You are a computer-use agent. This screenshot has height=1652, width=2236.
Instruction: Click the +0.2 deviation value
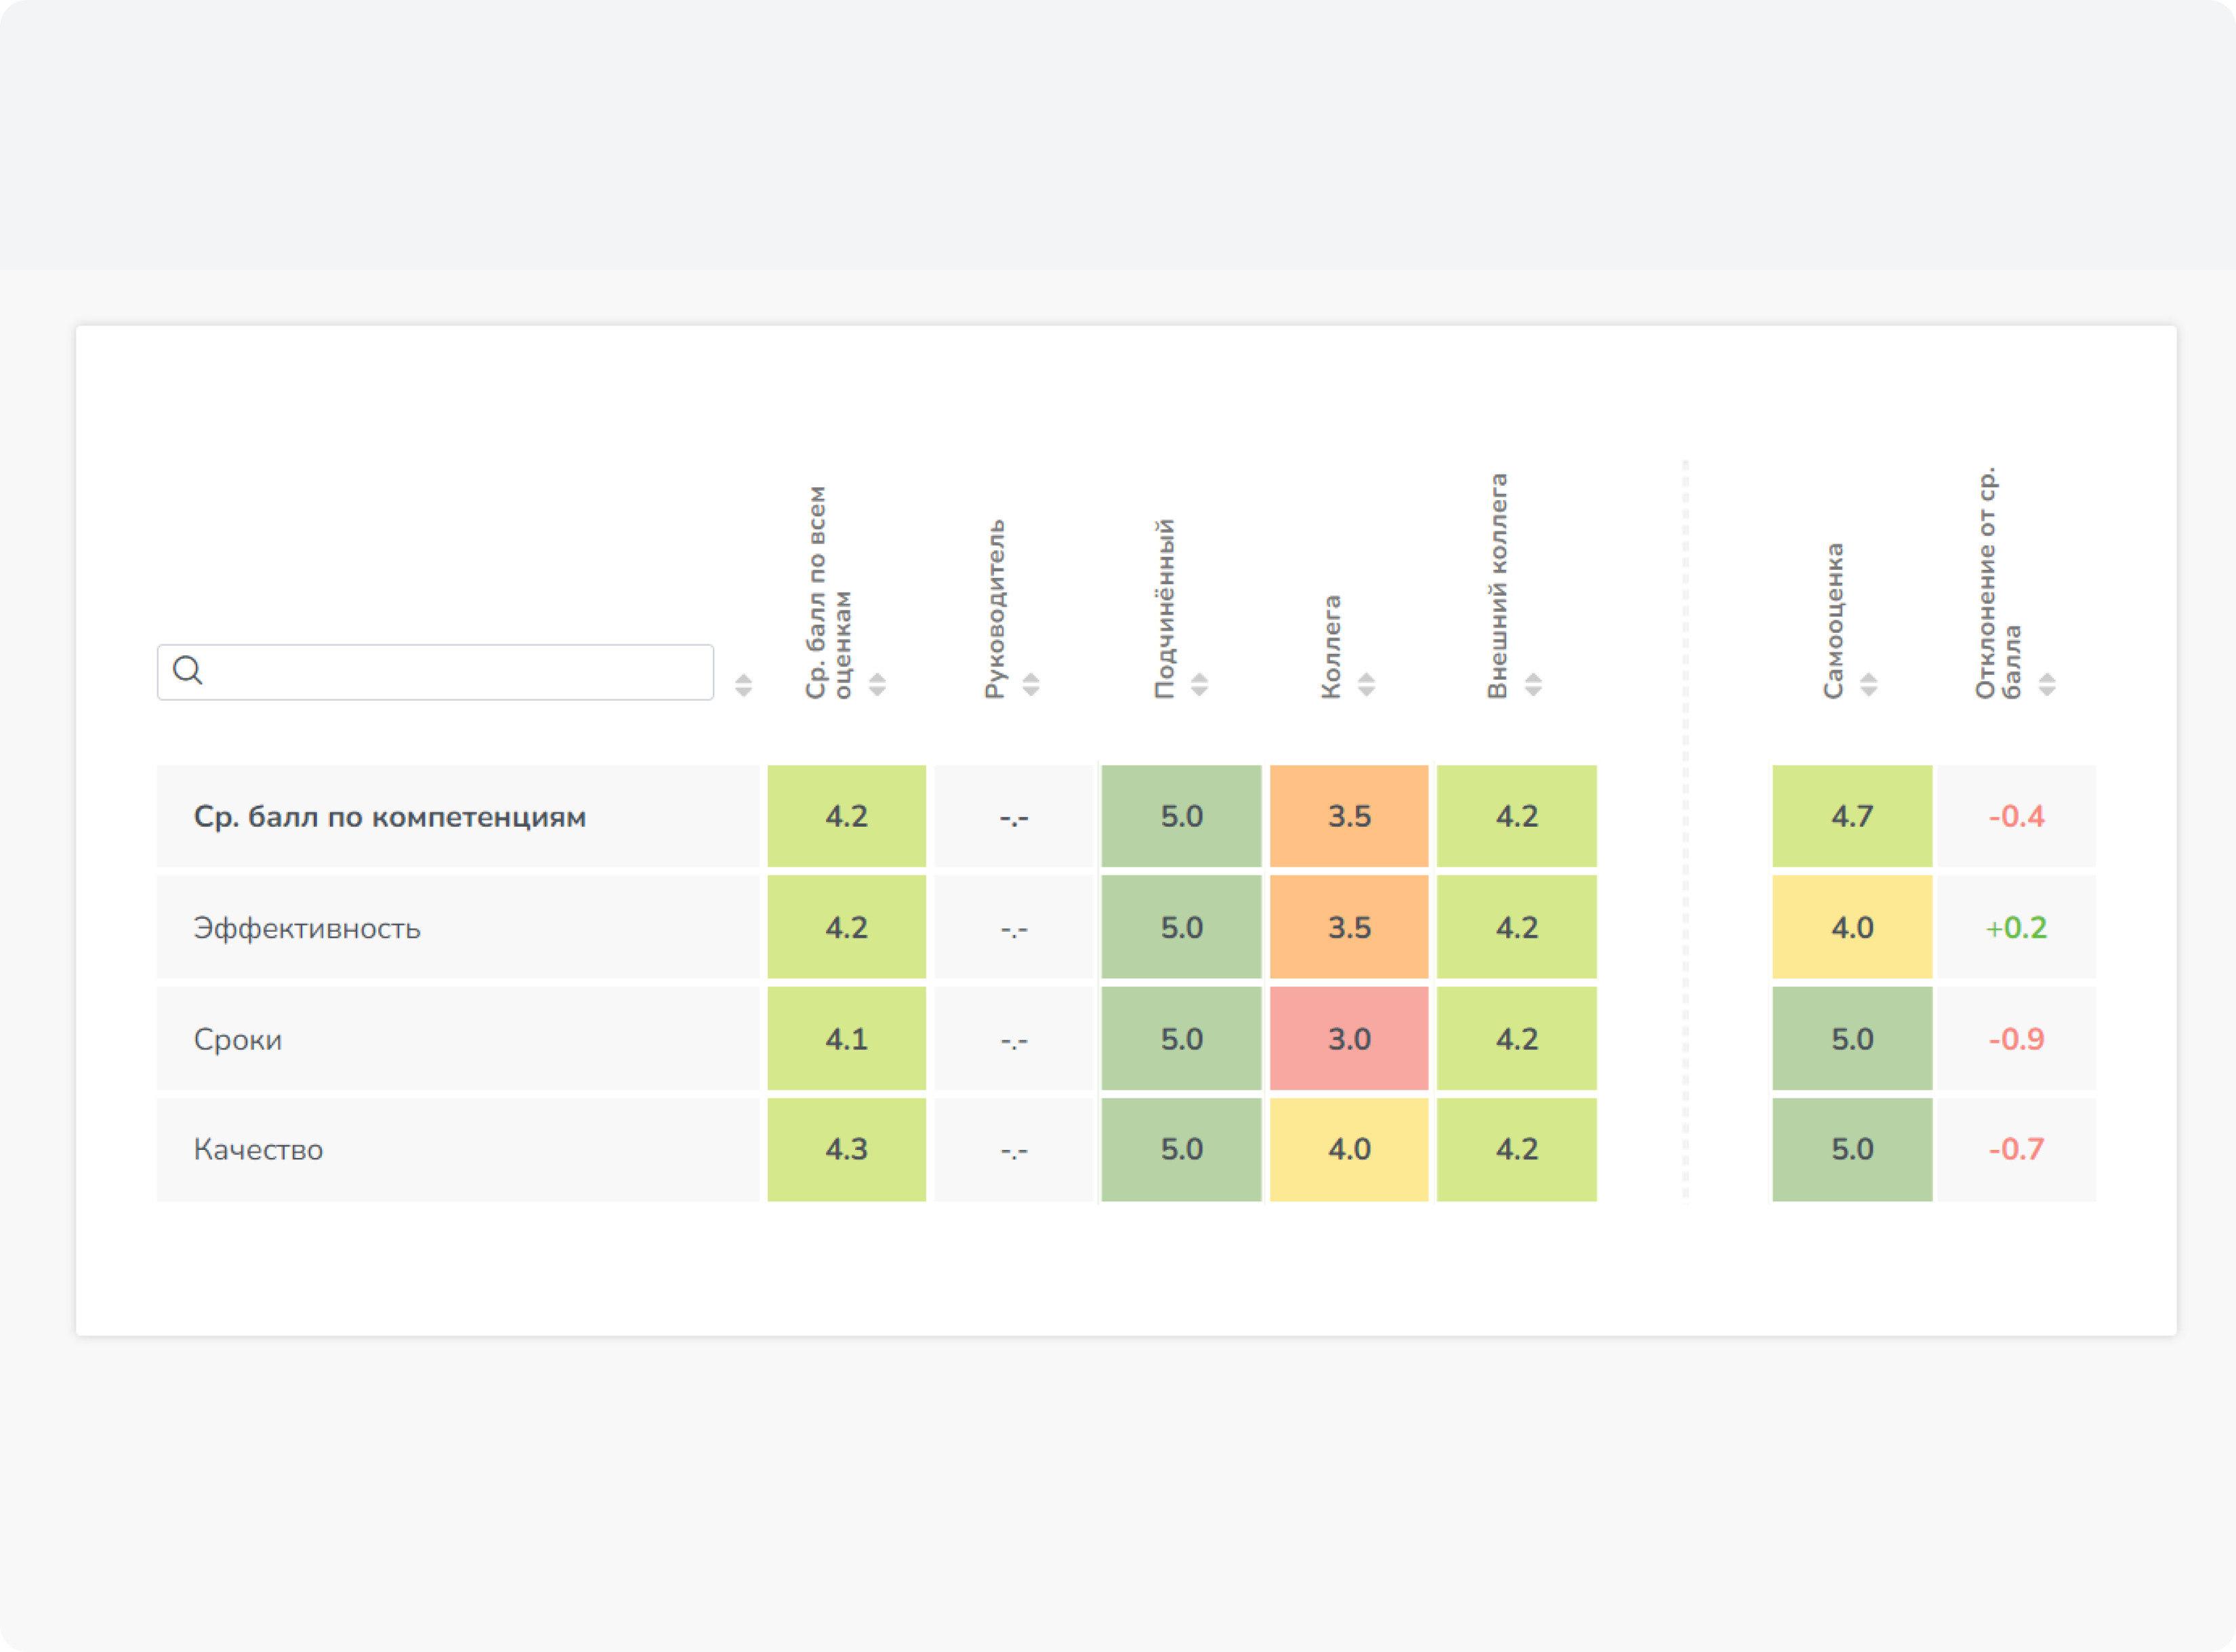pos(2016,928)
